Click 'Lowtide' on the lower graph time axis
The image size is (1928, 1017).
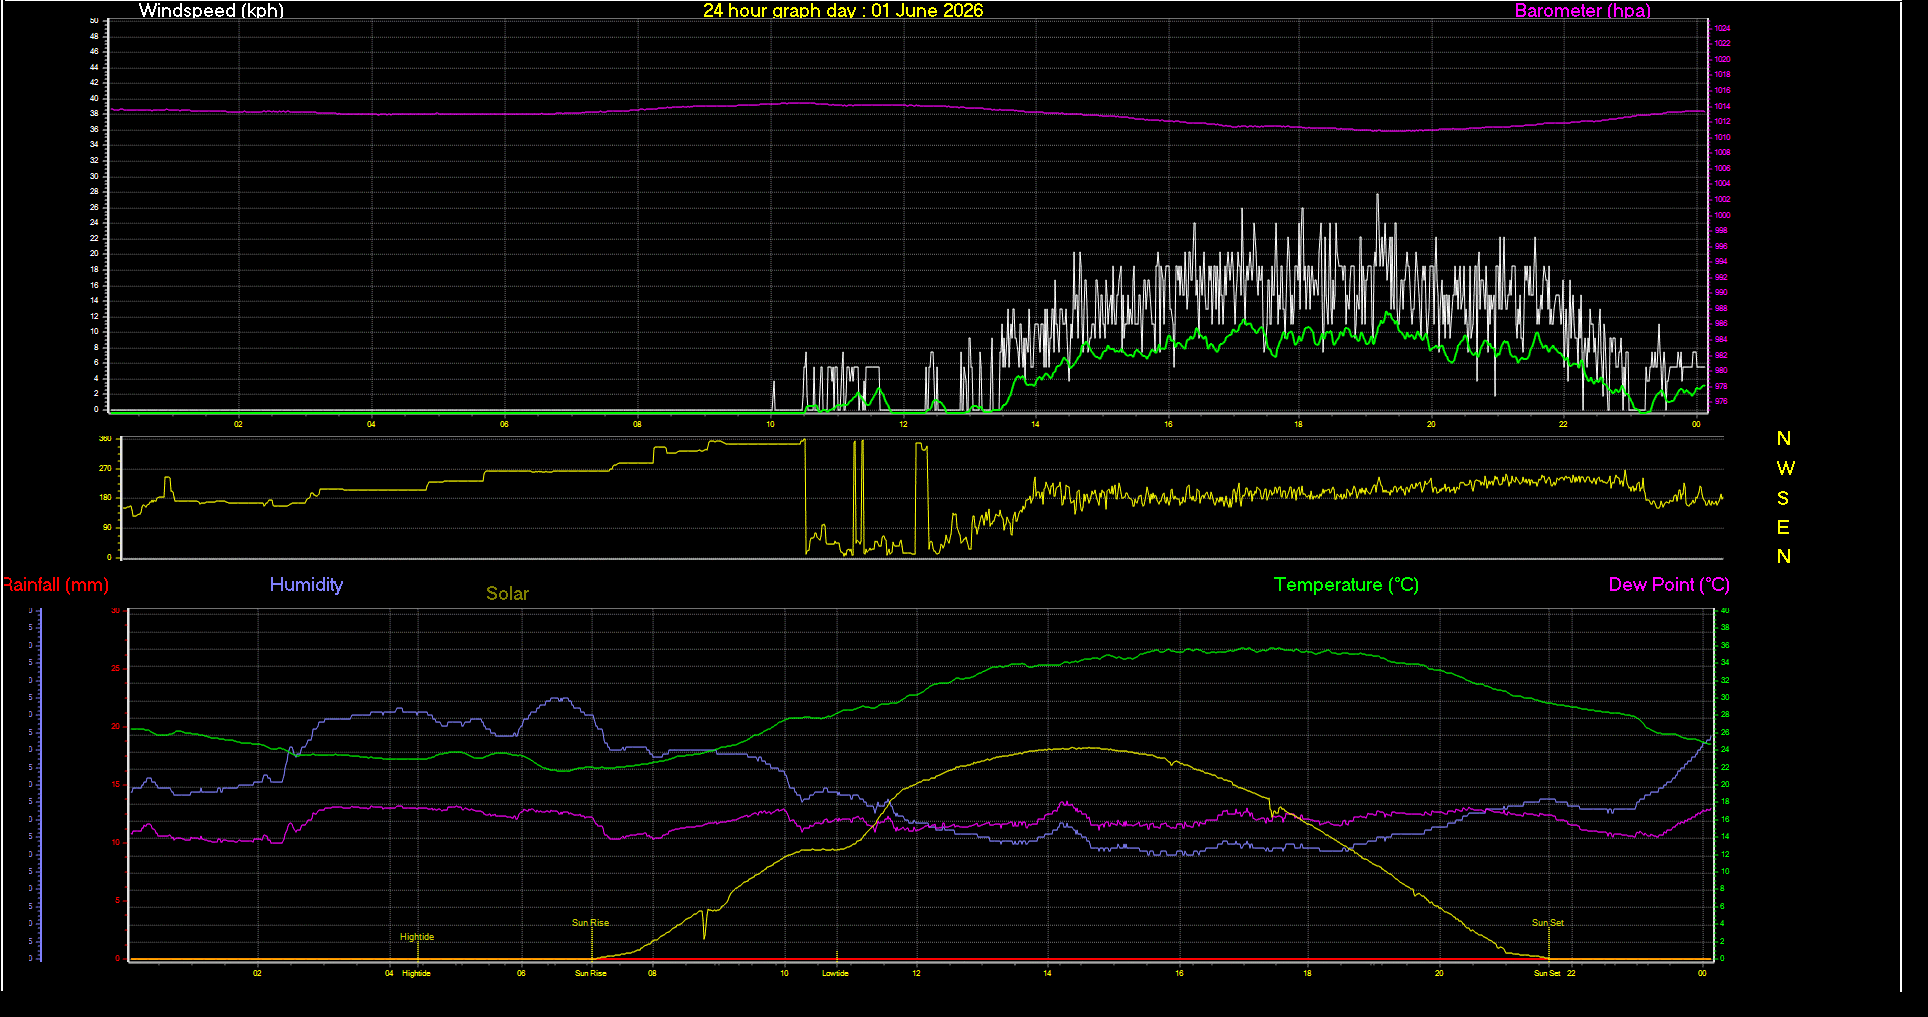(835, 973)
